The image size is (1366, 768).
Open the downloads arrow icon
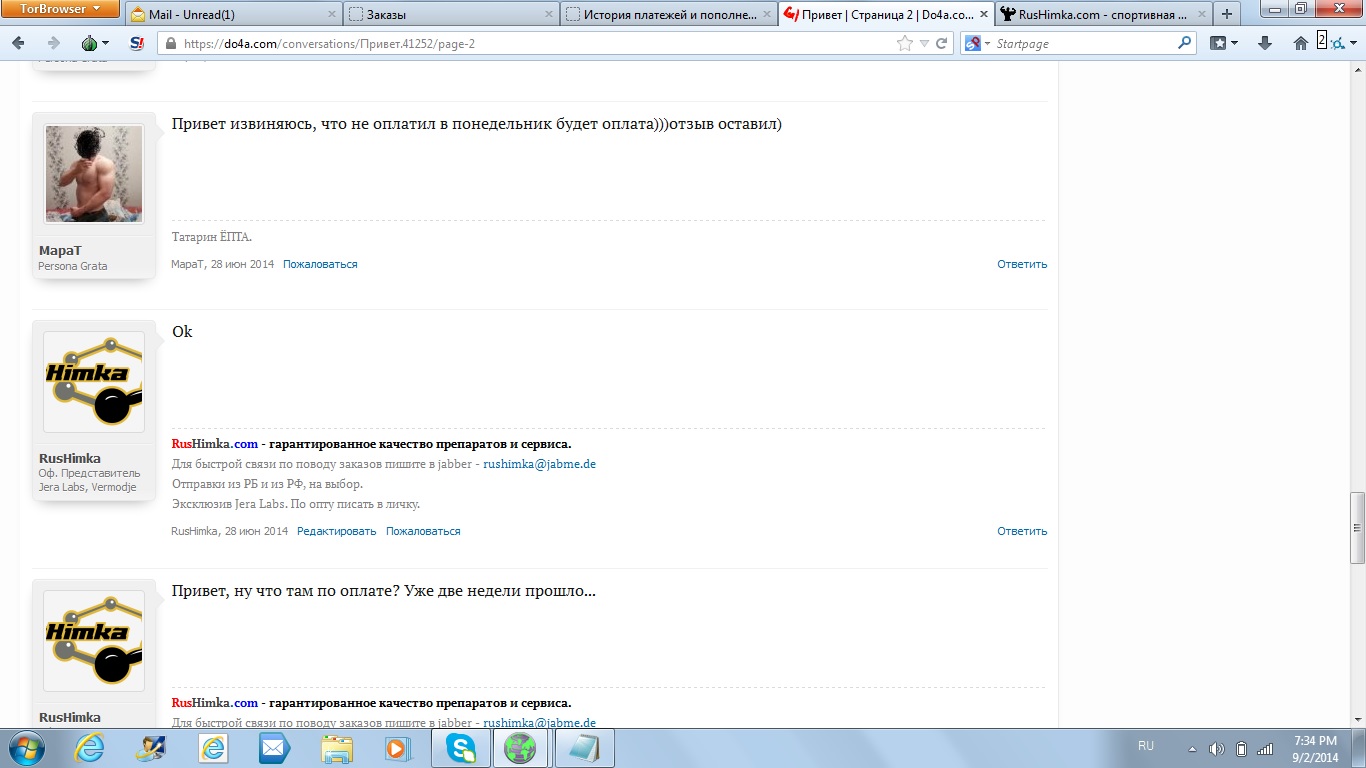pos(1264,43)
